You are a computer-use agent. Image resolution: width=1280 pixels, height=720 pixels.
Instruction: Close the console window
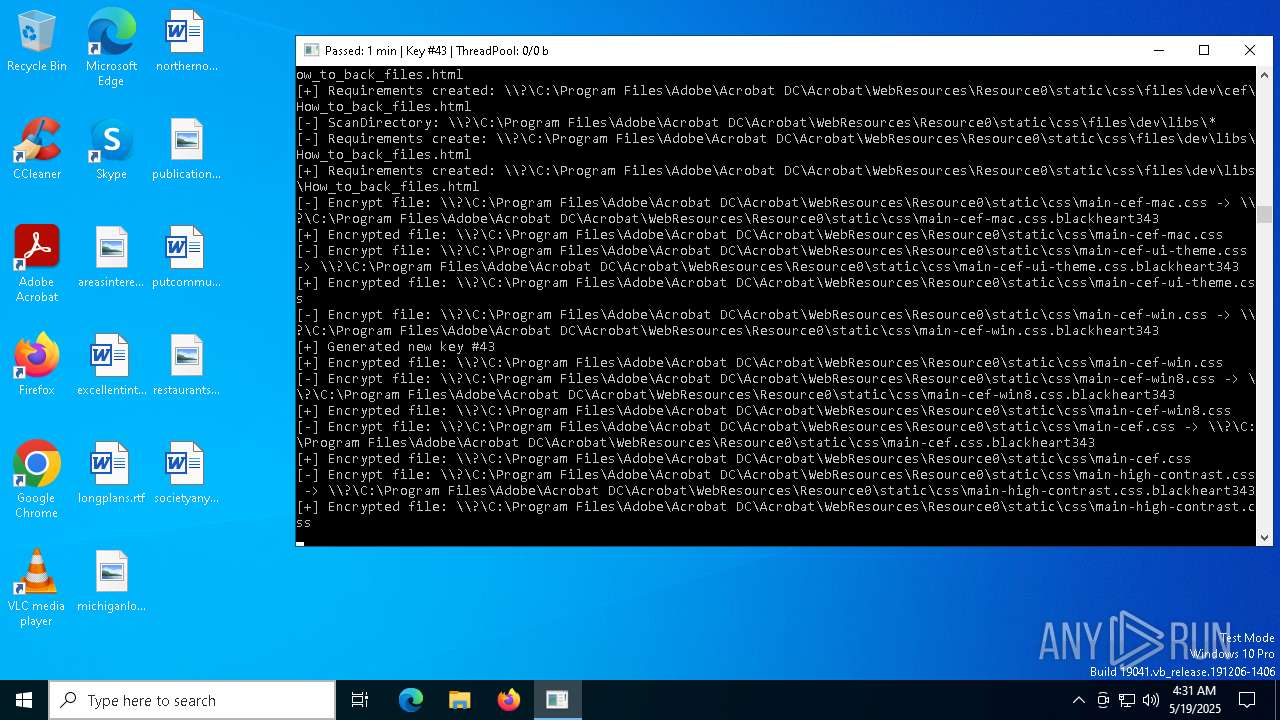[1250, 50]
